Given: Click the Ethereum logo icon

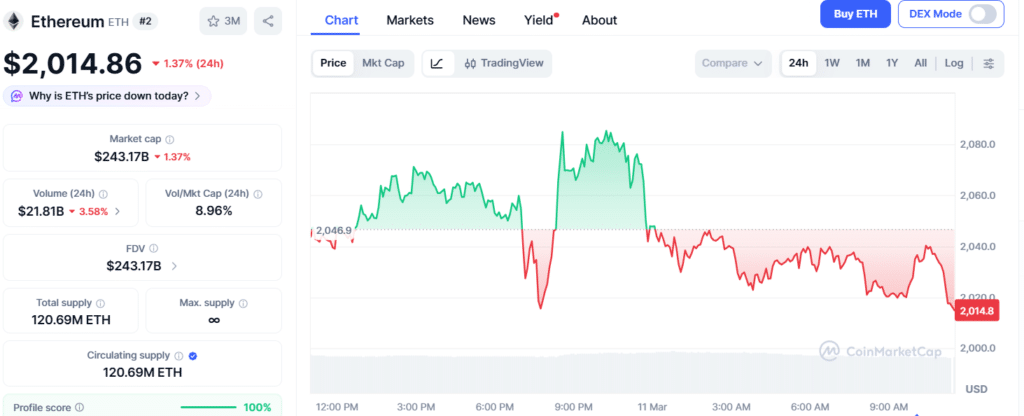Looking at the screenshot, I should [x=14, y=20].
